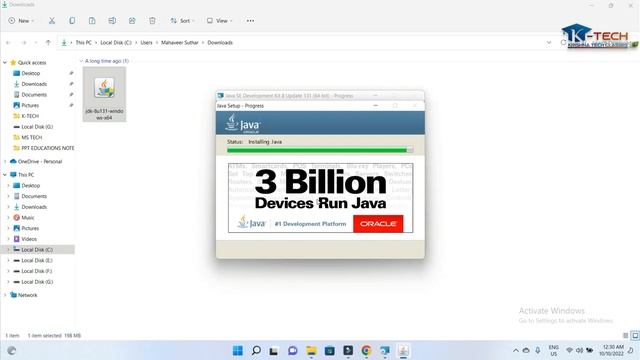
Task: Select Local Disk (E:) in sidebar
Action: coord(38,260)
